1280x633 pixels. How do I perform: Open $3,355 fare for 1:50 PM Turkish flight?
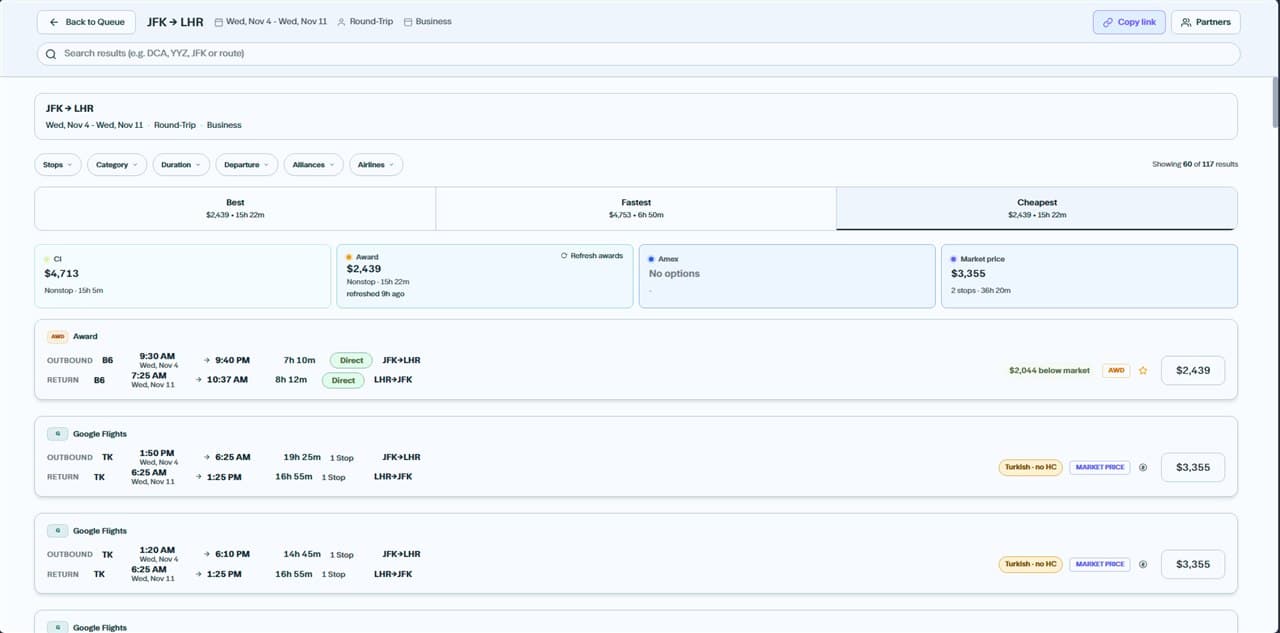tap(1193, 467)
